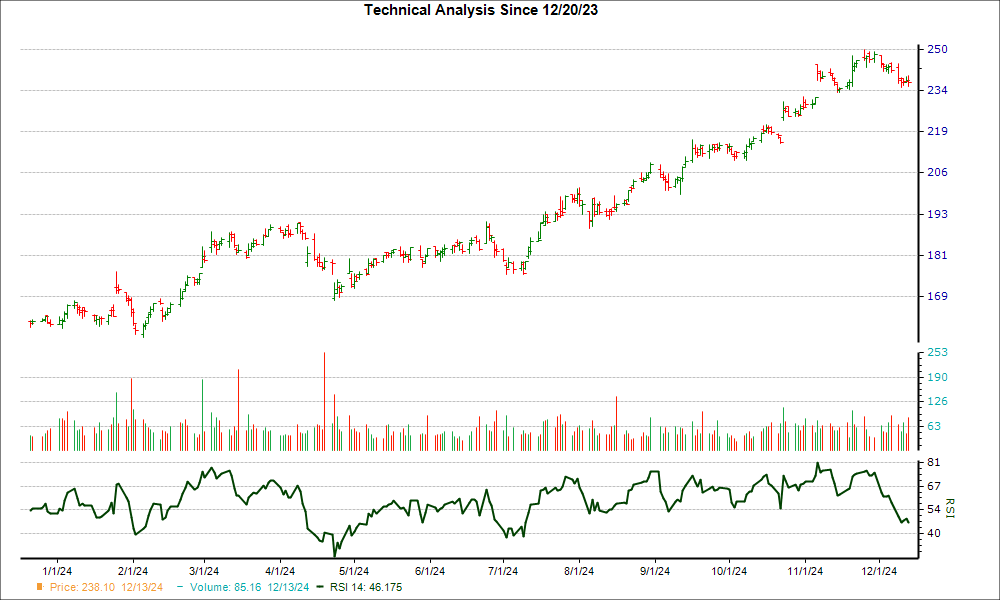Click the 2/1/24 date label

[x=133, y=571]
